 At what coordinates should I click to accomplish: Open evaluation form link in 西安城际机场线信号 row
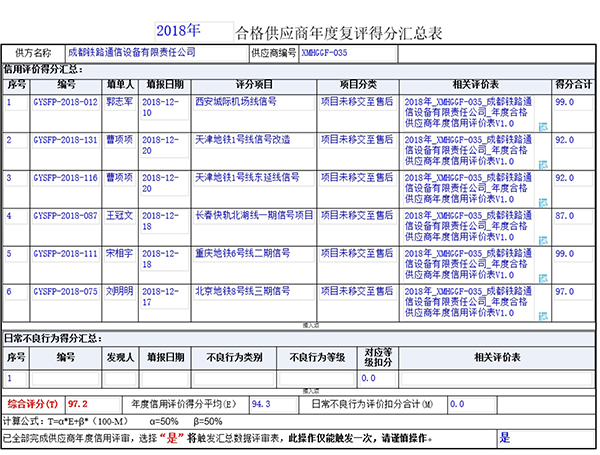[x=468, y=113]
